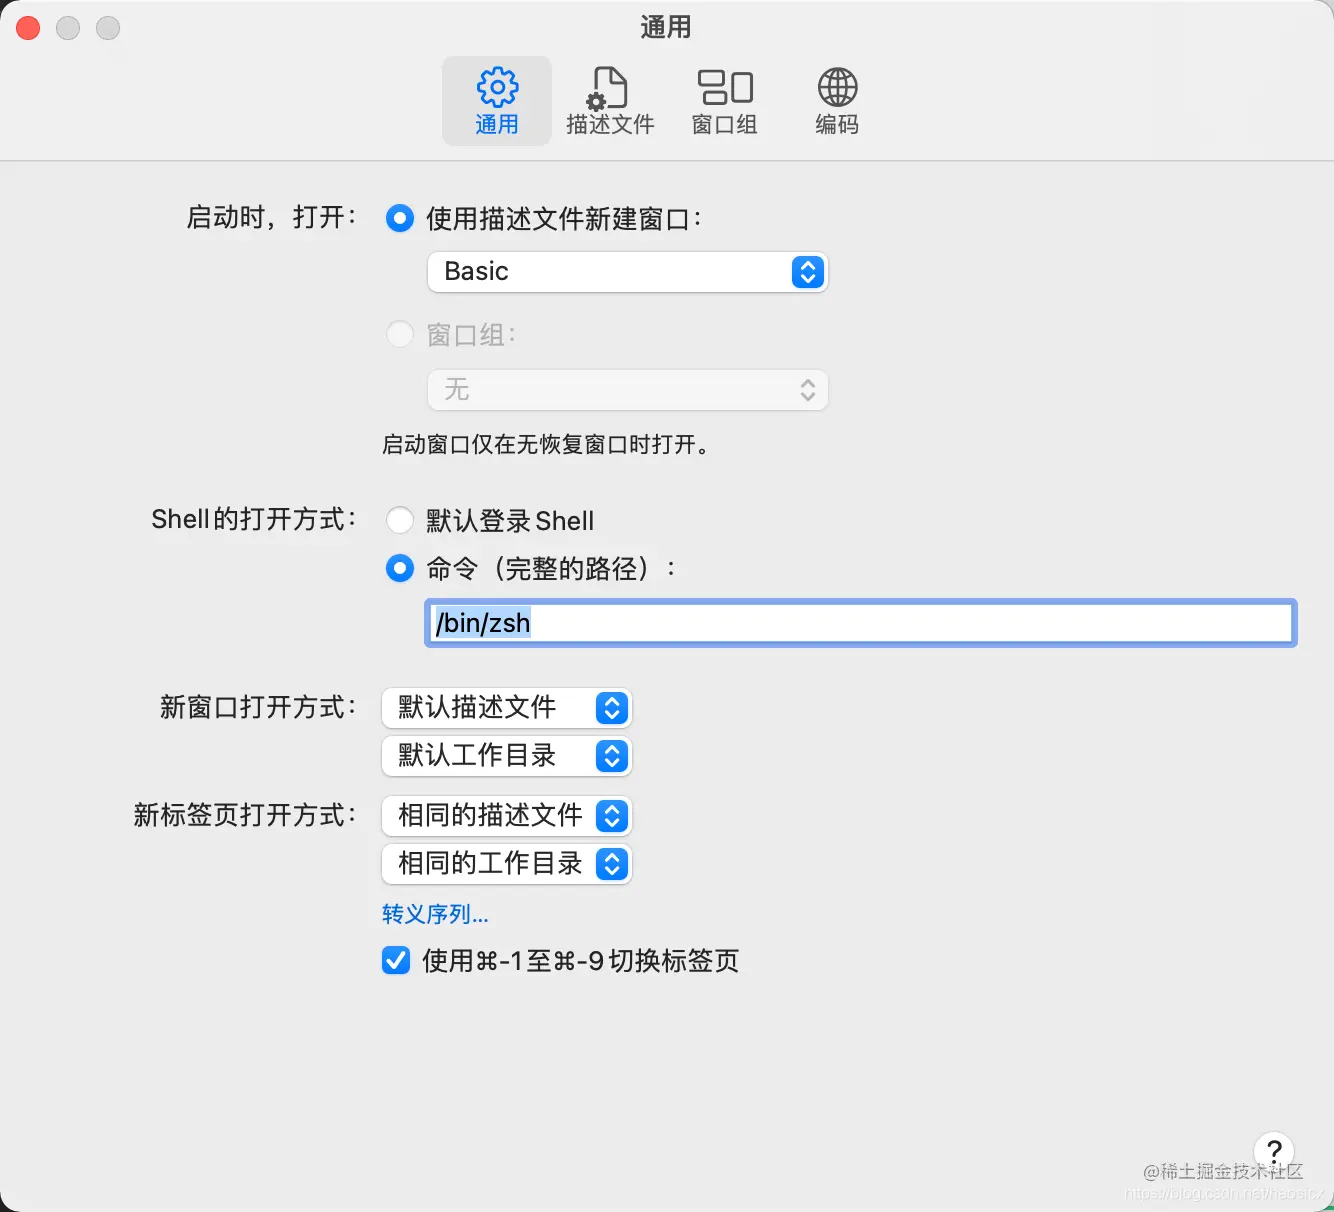Uncheck 使用⌘-1至⌘-9切换标签页

[x=395, y=961]
